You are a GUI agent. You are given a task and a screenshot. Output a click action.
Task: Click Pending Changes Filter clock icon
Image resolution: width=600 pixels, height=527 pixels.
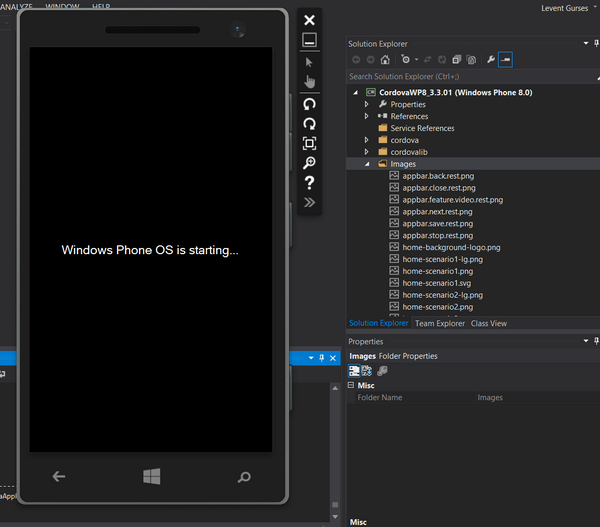[x=405, y=59]
